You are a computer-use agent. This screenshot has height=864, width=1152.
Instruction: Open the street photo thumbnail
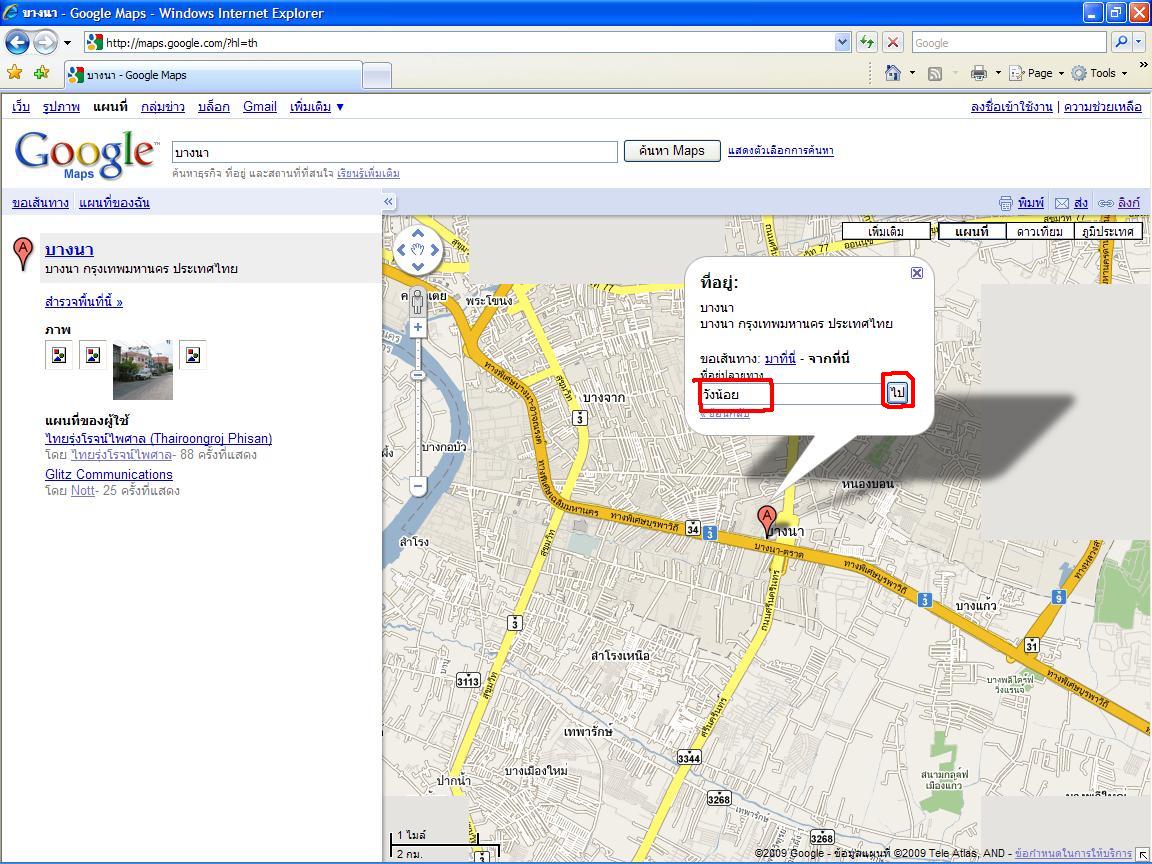click(x=143, y=370)
